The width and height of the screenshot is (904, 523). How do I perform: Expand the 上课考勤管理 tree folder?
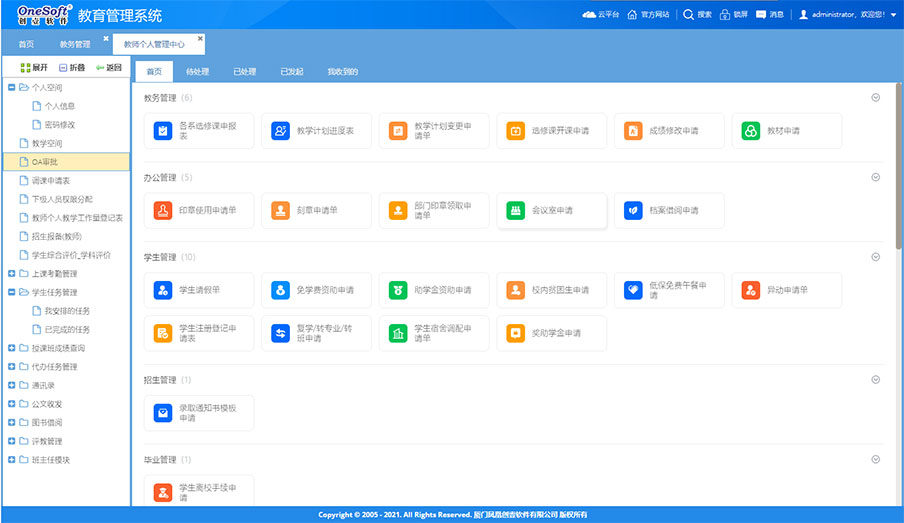point(11,274)
